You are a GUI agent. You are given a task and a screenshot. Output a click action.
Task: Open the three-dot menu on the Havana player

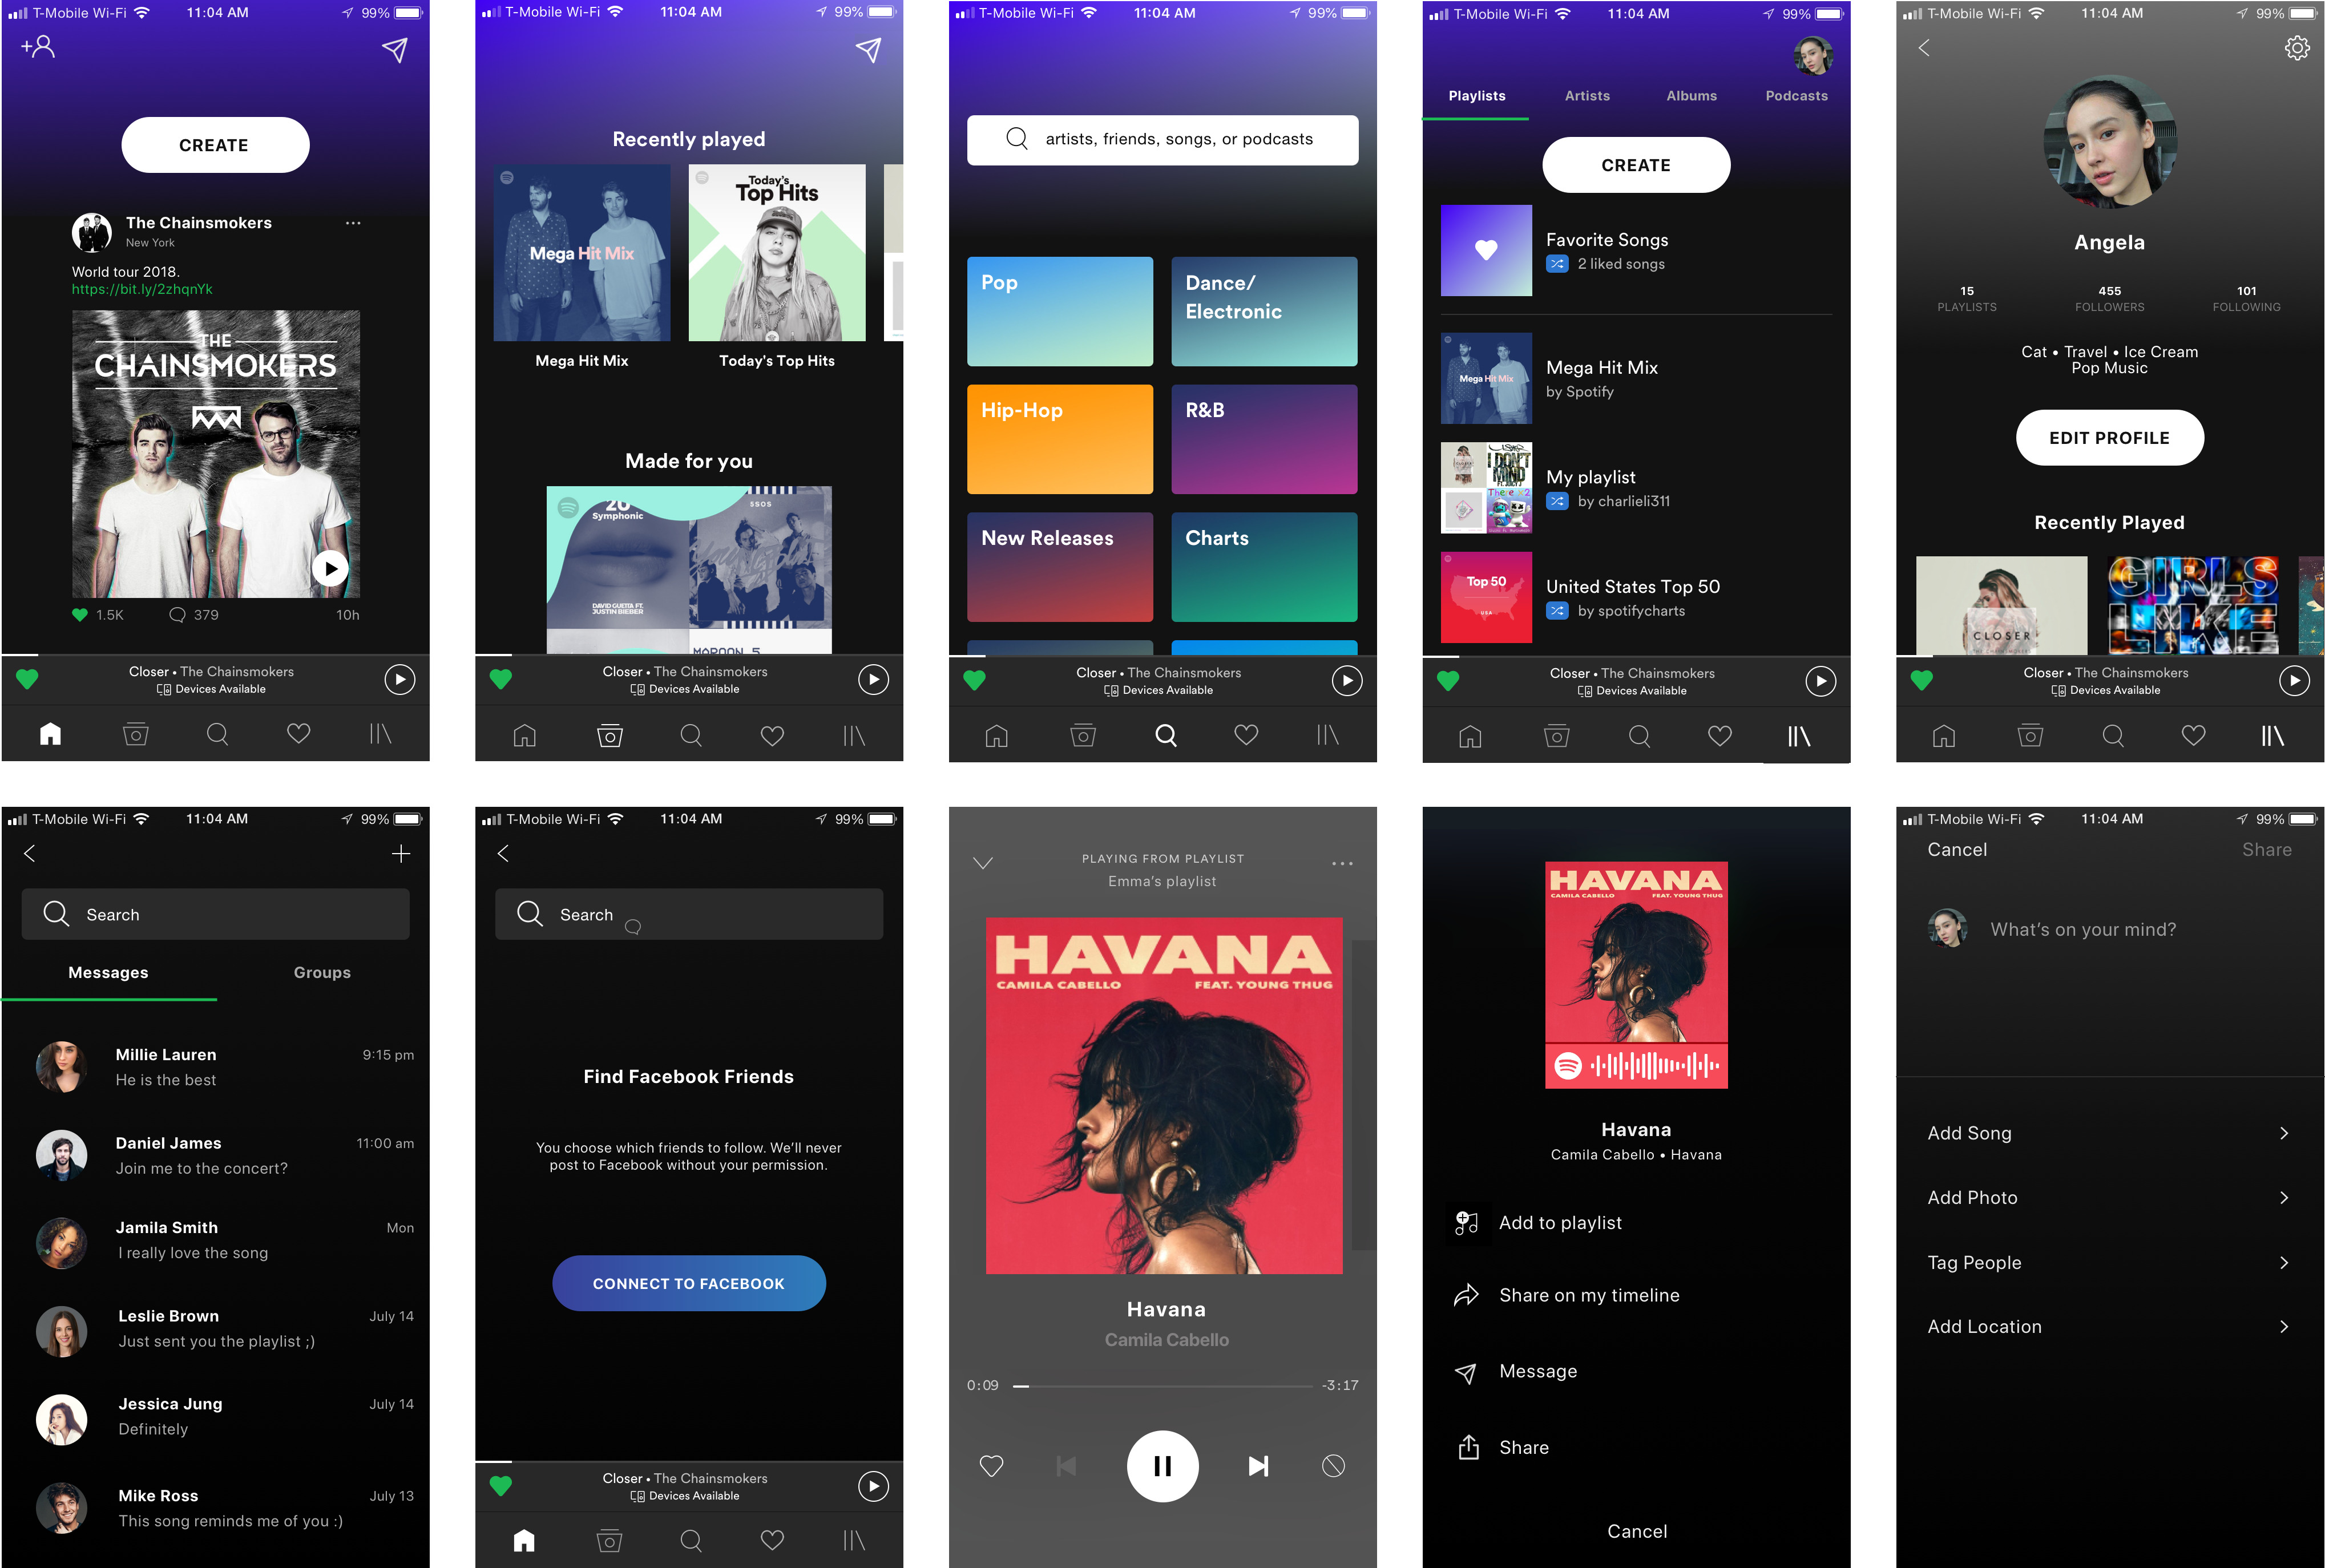coord(1342,863)
